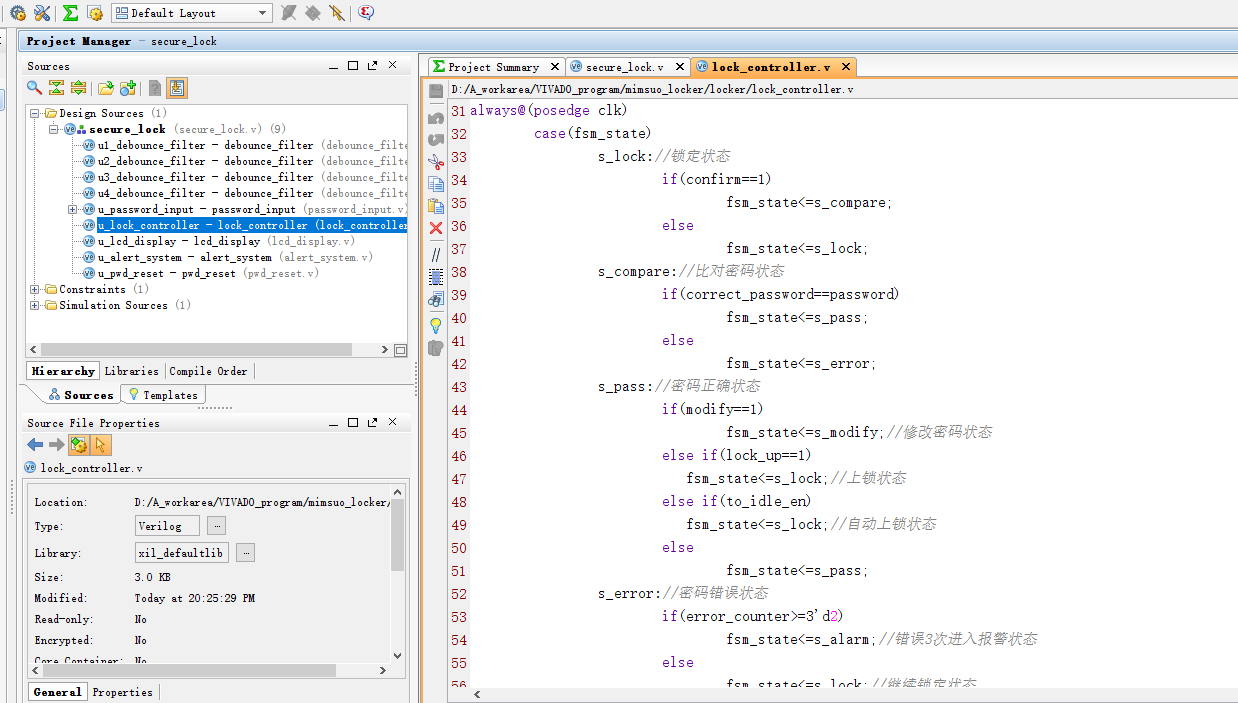Click the wrench and screwdriver tools icon
The width and height of the screenshot is (1238, 703).
(42, 13)
